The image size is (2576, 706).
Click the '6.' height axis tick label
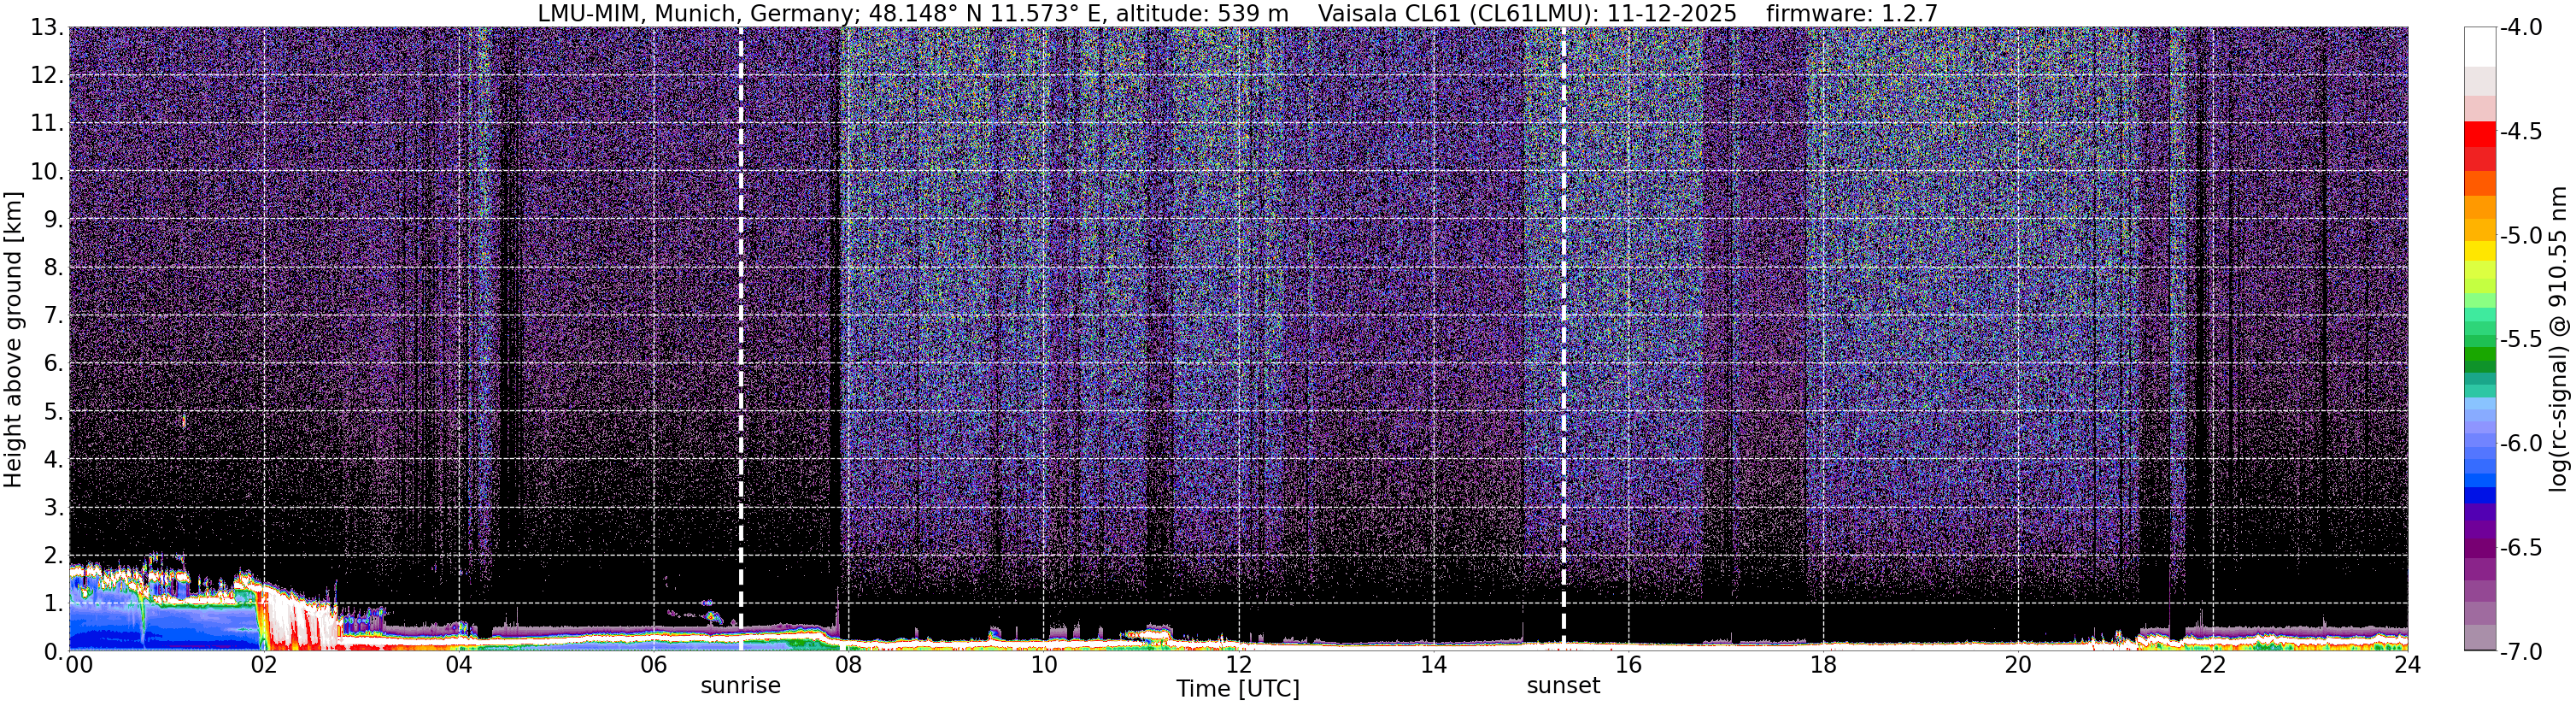click(x=53, y=363)
